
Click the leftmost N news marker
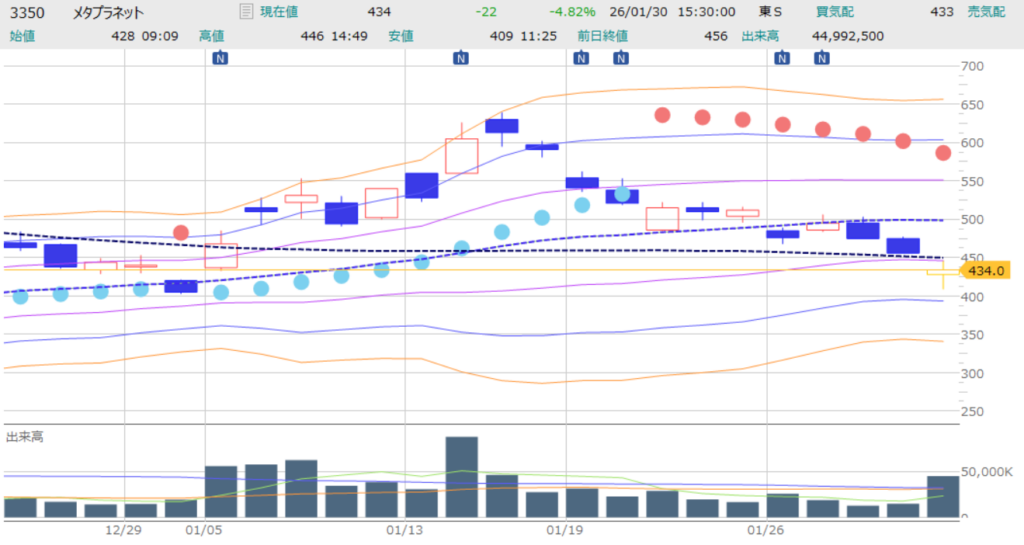(221, 58)
